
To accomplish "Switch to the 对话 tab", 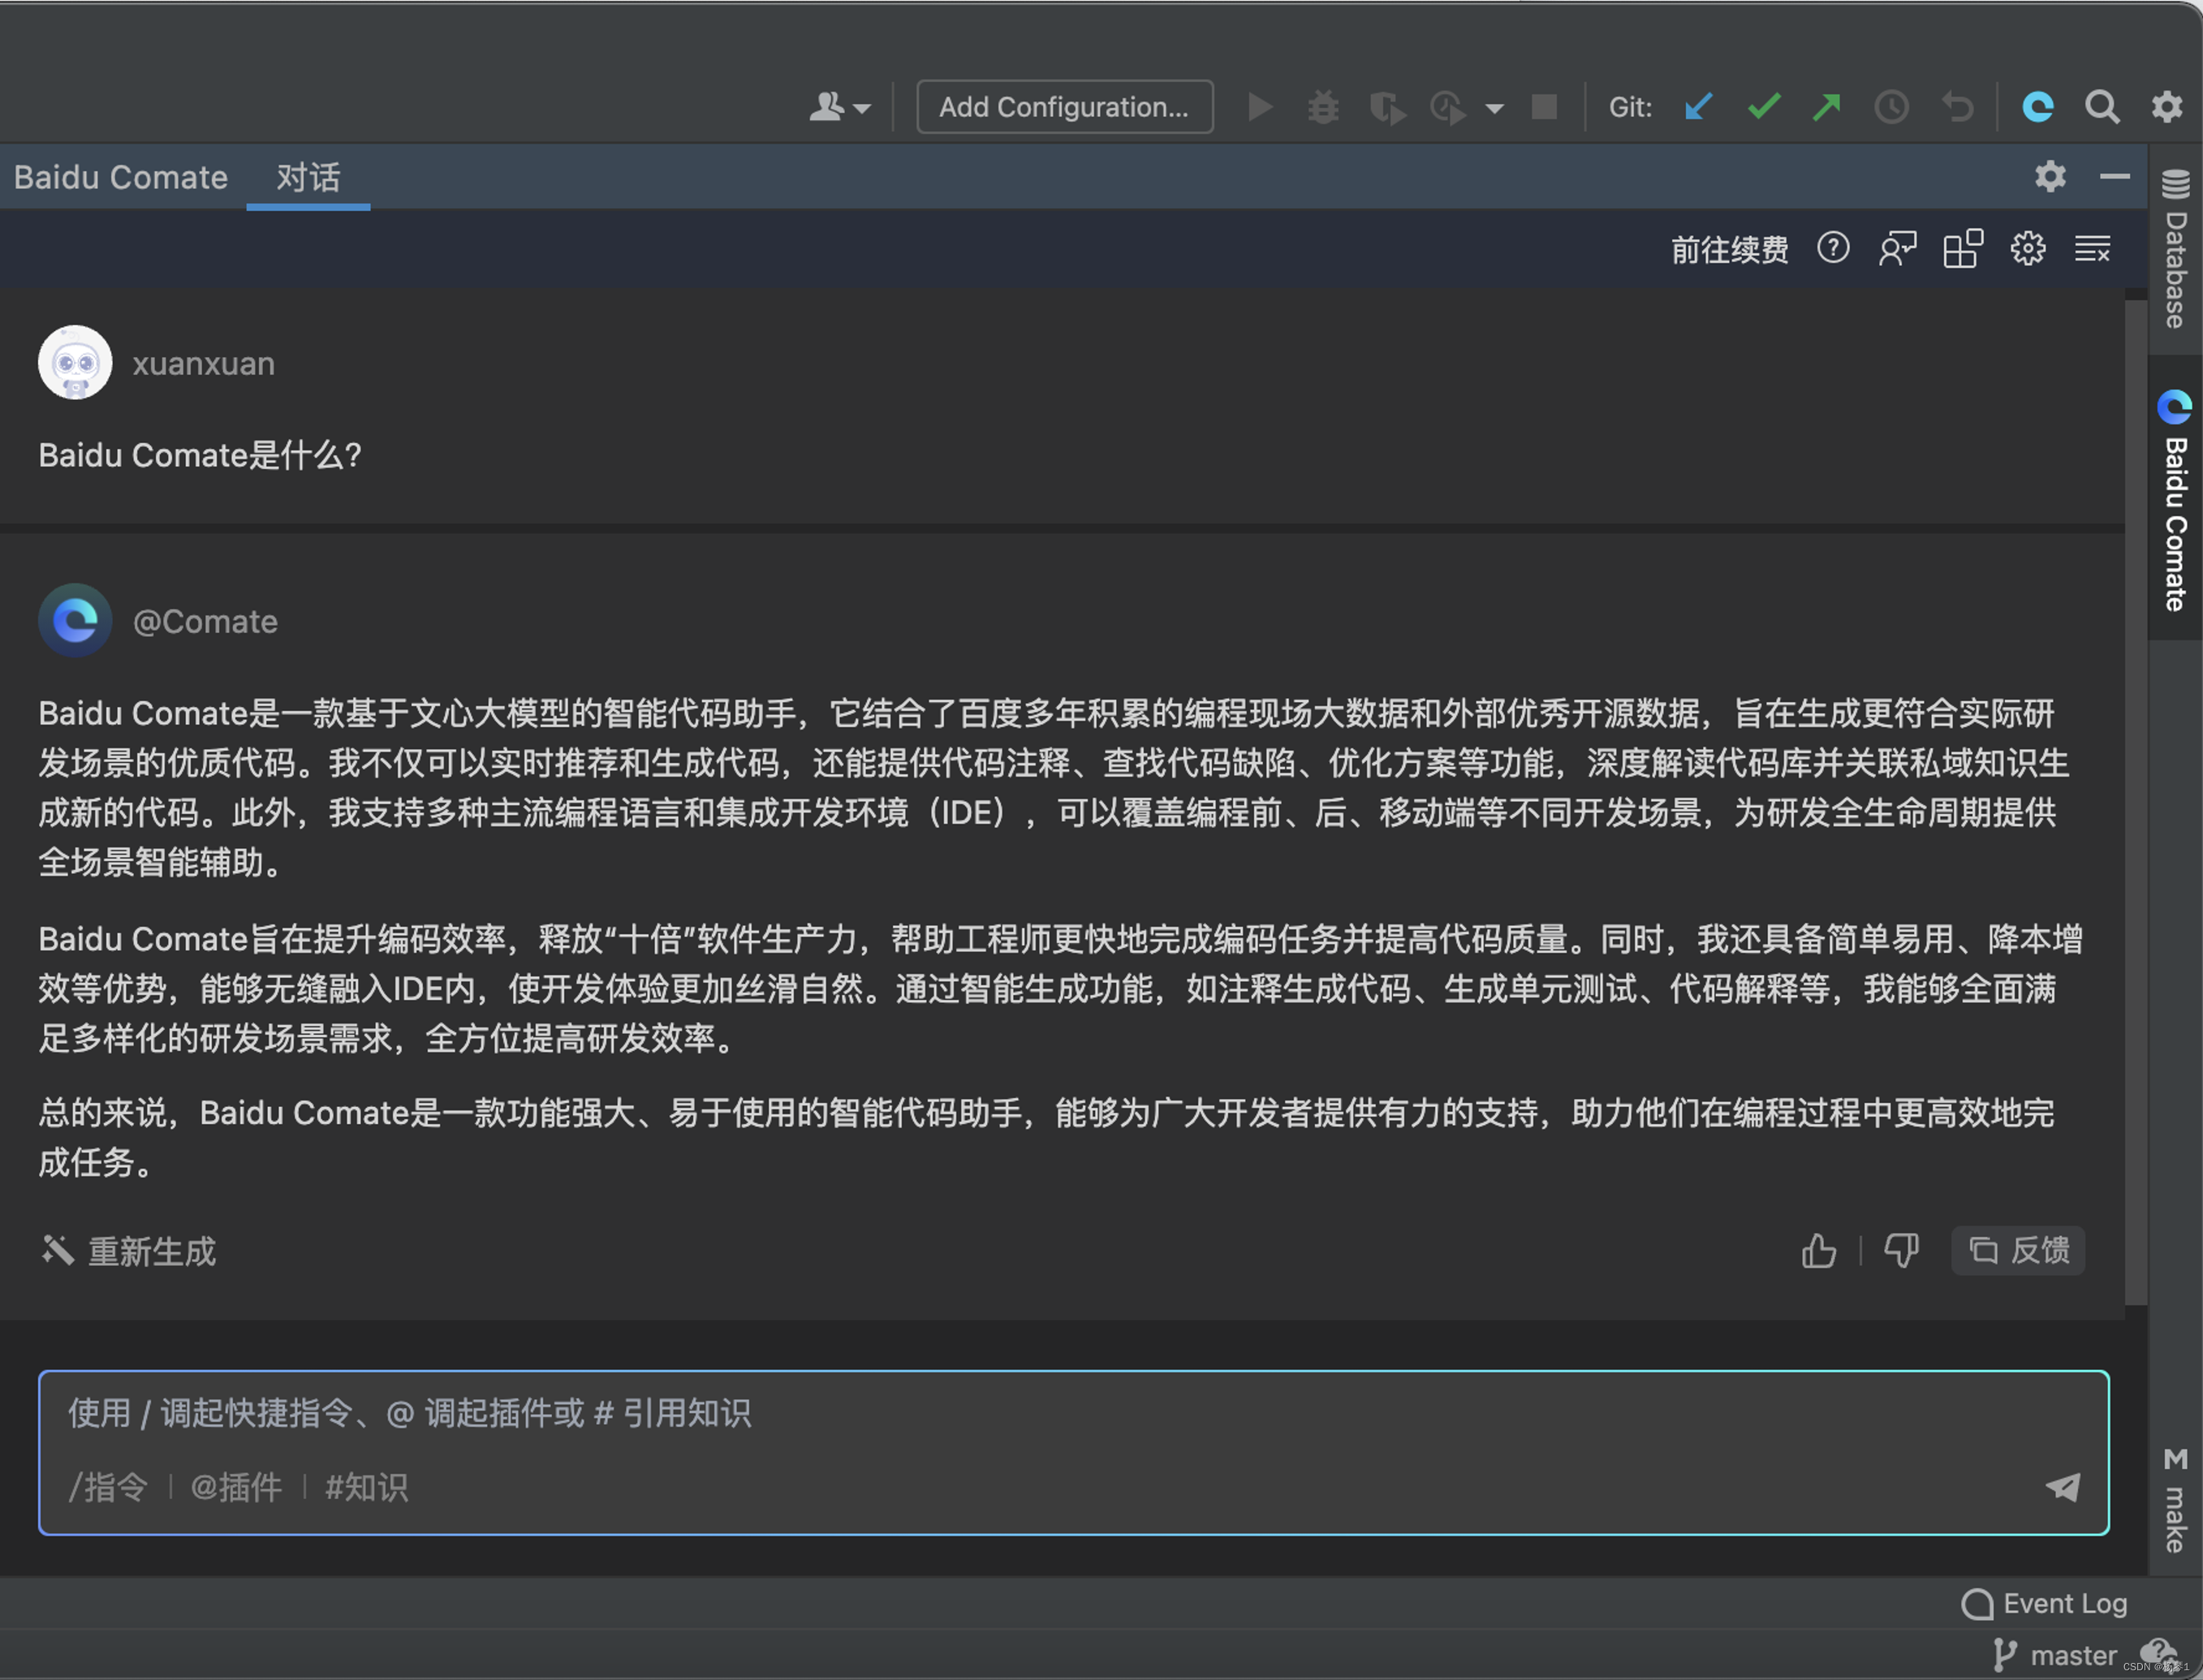I will (x=308, y=177).
